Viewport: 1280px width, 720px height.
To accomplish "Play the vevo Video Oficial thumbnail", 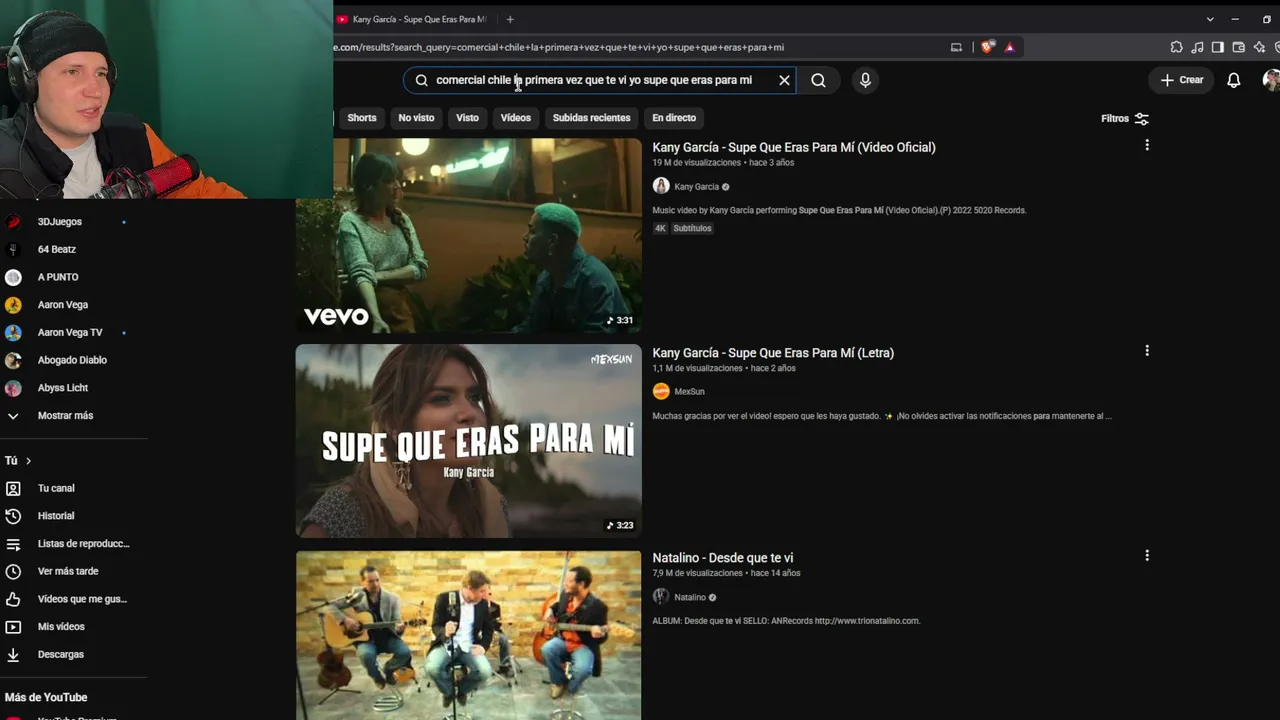I will click(x=468, y=235).
